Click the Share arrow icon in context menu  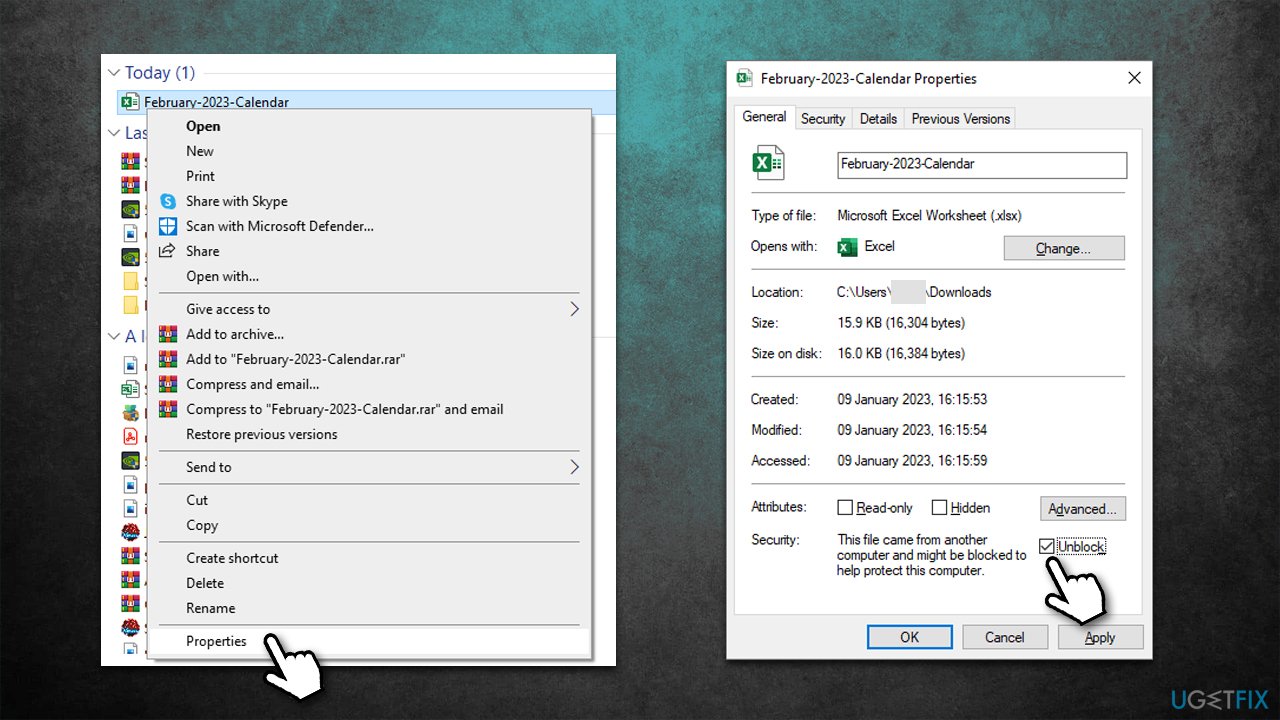167,251
